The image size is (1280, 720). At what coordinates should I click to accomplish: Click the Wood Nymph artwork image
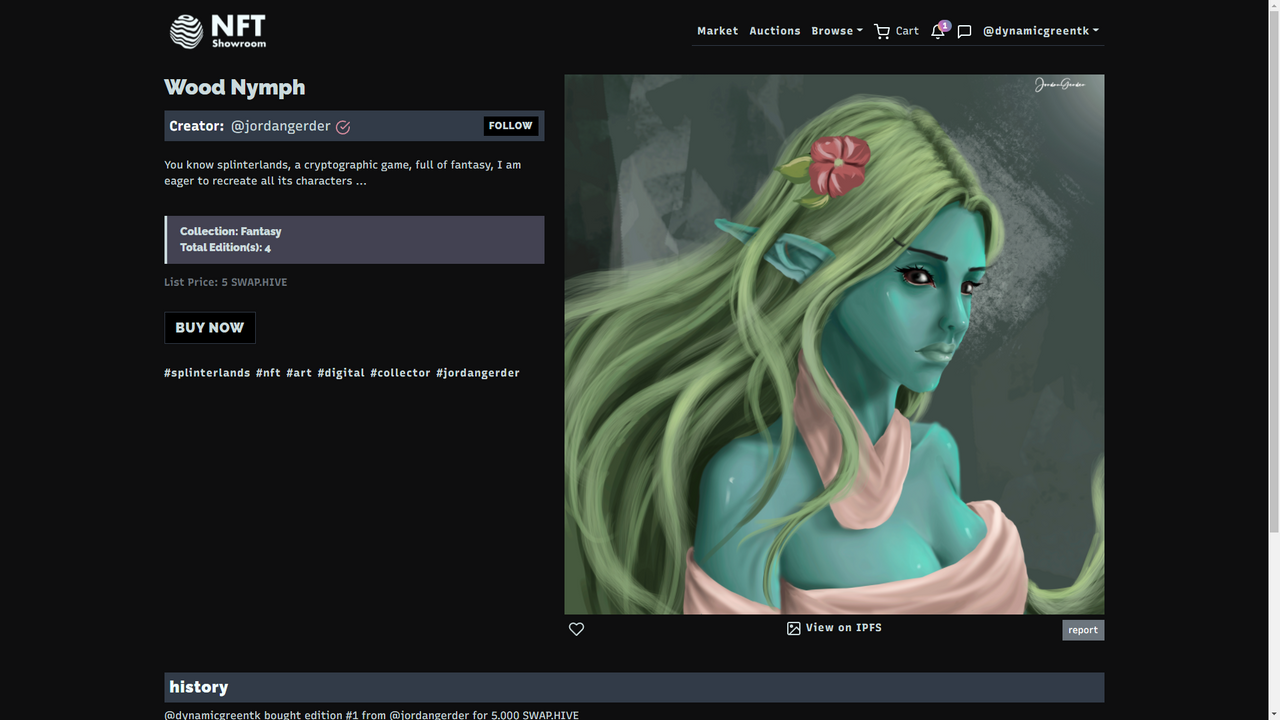834,344
